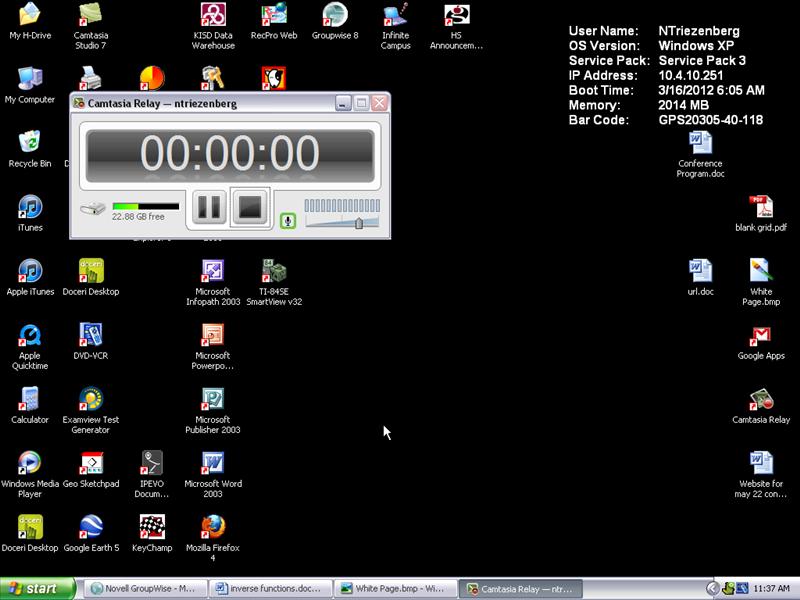
Task: Open the Windows start menu
Action: tap(37, 588)
